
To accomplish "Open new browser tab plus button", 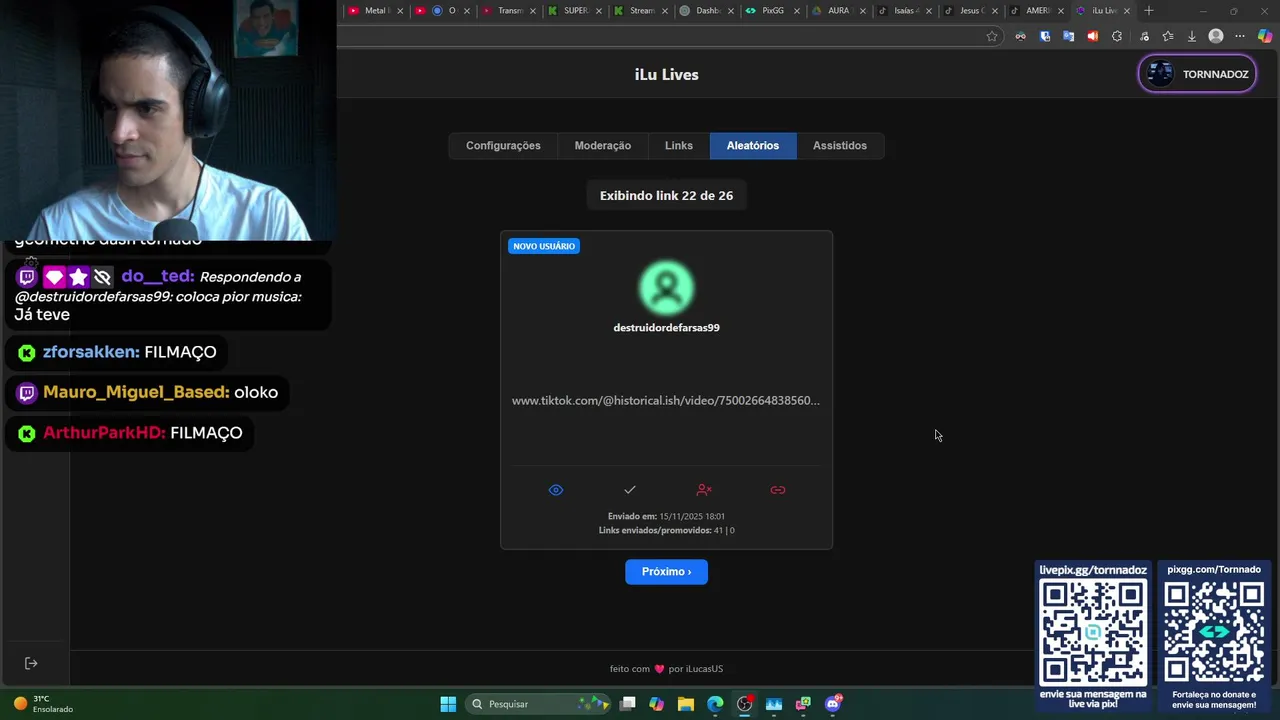I will point(1149,11).
